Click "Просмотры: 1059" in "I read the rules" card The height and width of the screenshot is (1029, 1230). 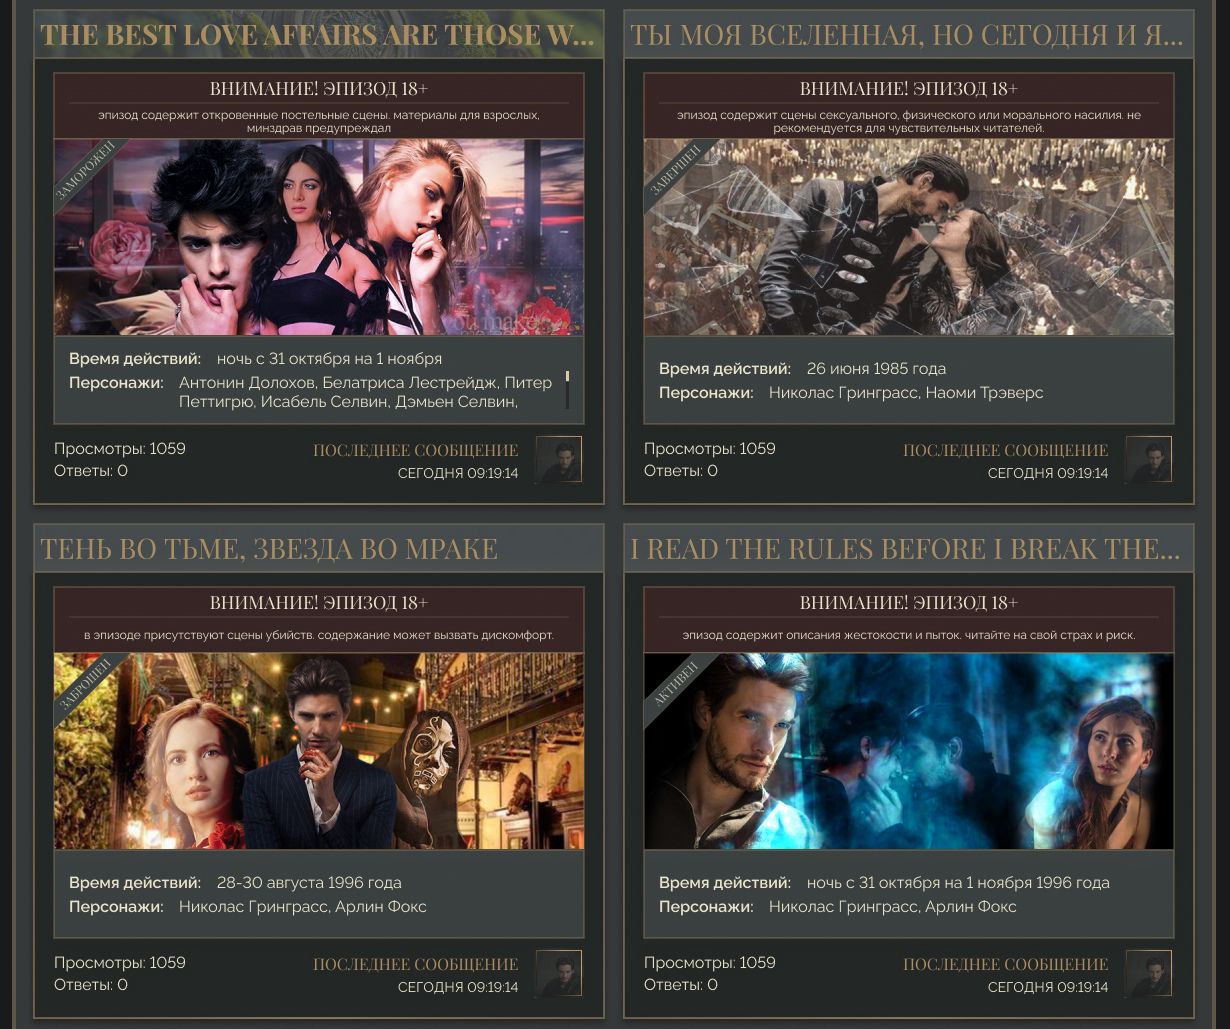point(710,962)
